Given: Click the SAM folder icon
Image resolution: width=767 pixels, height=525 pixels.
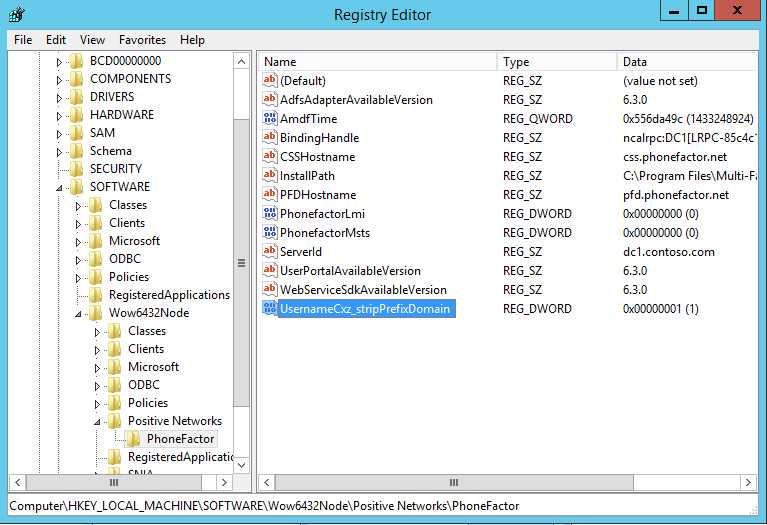Looking at the screenshot, I should click(x=76, y=133).
